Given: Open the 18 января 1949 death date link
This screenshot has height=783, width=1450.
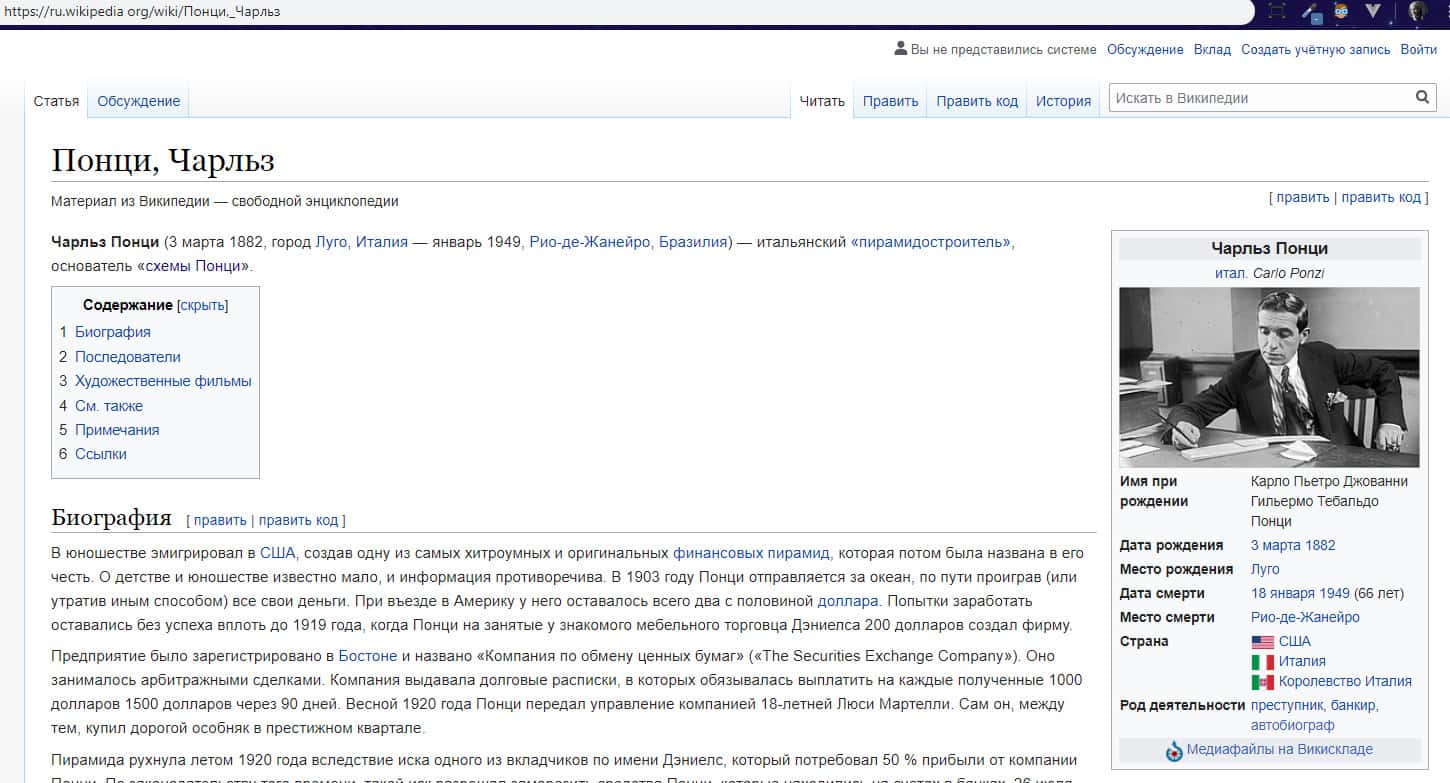Looking at the screenshot, I should (1300, 593).
